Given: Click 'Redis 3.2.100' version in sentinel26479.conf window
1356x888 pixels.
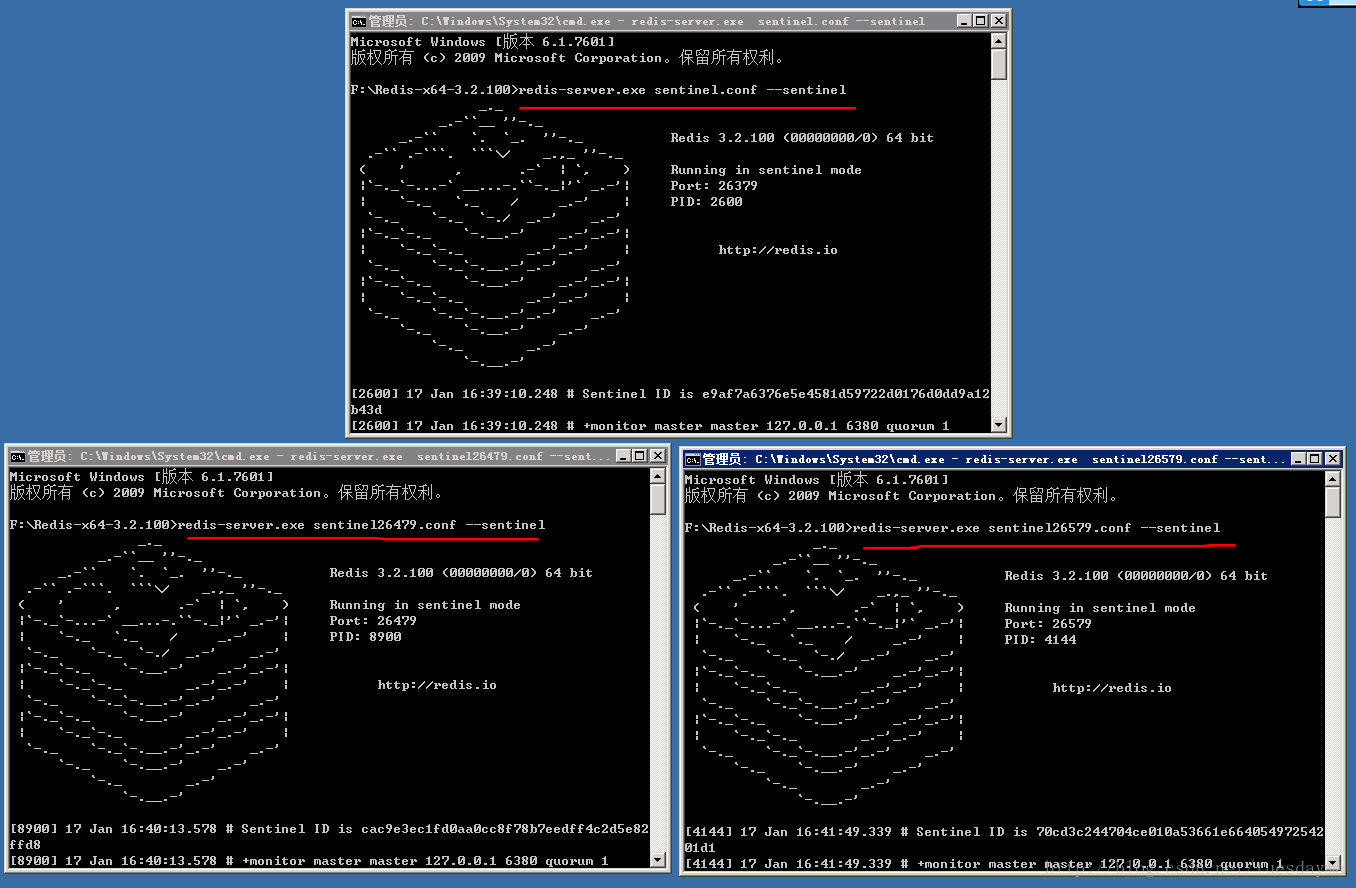Looking at the screenshot, I should click(461, 573).
